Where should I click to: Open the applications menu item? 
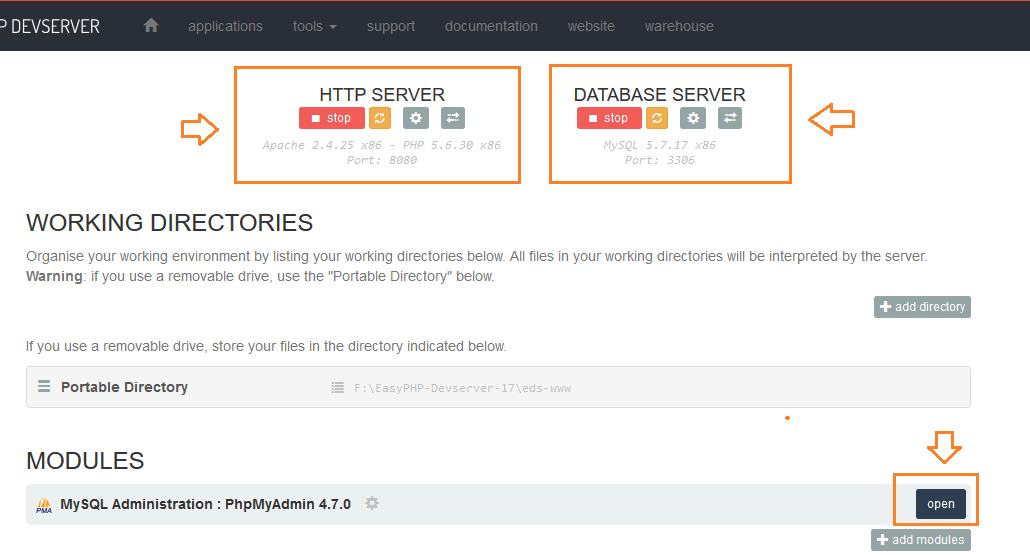point(225,26)
